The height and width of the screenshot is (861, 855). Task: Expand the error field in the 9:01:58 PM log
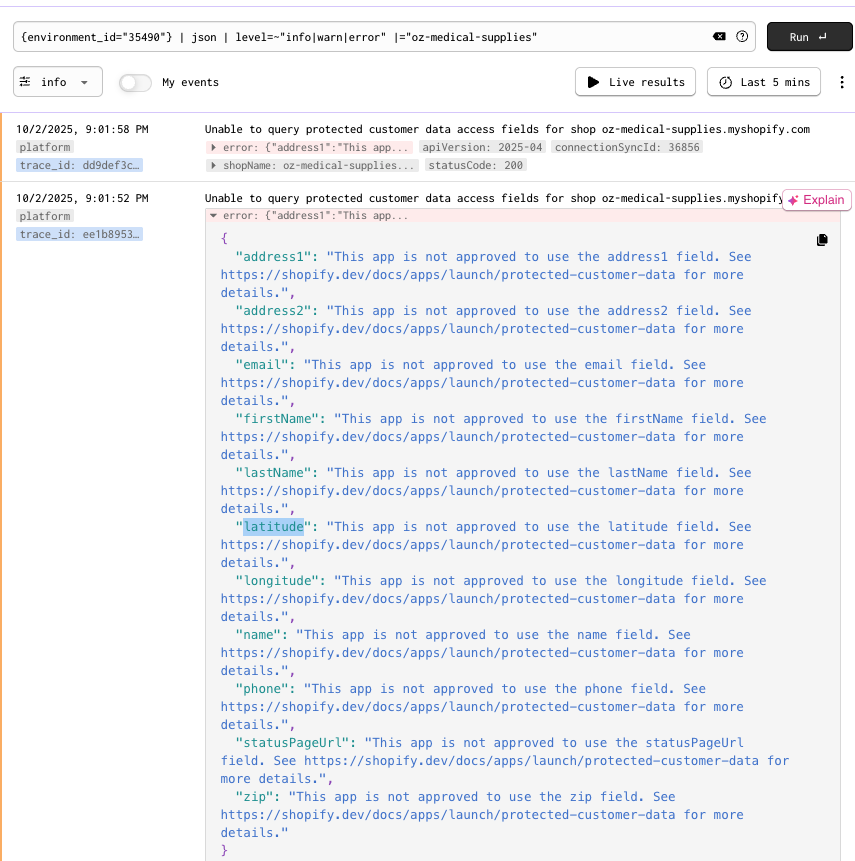(x=310, y=147)
